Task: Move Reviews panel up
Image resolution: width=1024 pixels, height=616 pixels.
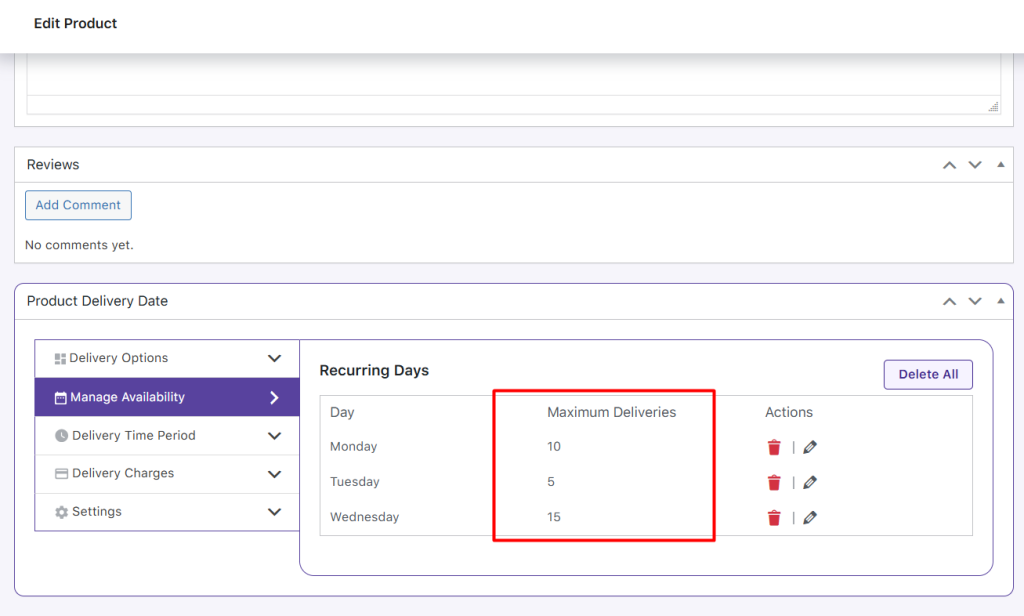Action: click(950, 165)
